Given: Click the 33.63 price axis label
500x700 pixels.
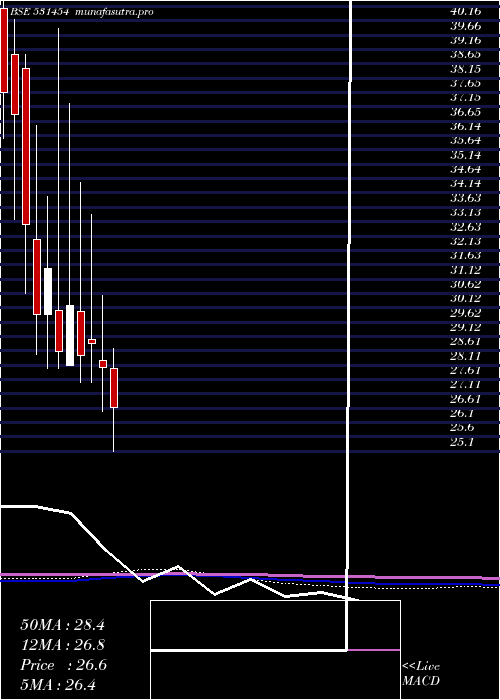Looking at the screenshot, I should 466,198.
